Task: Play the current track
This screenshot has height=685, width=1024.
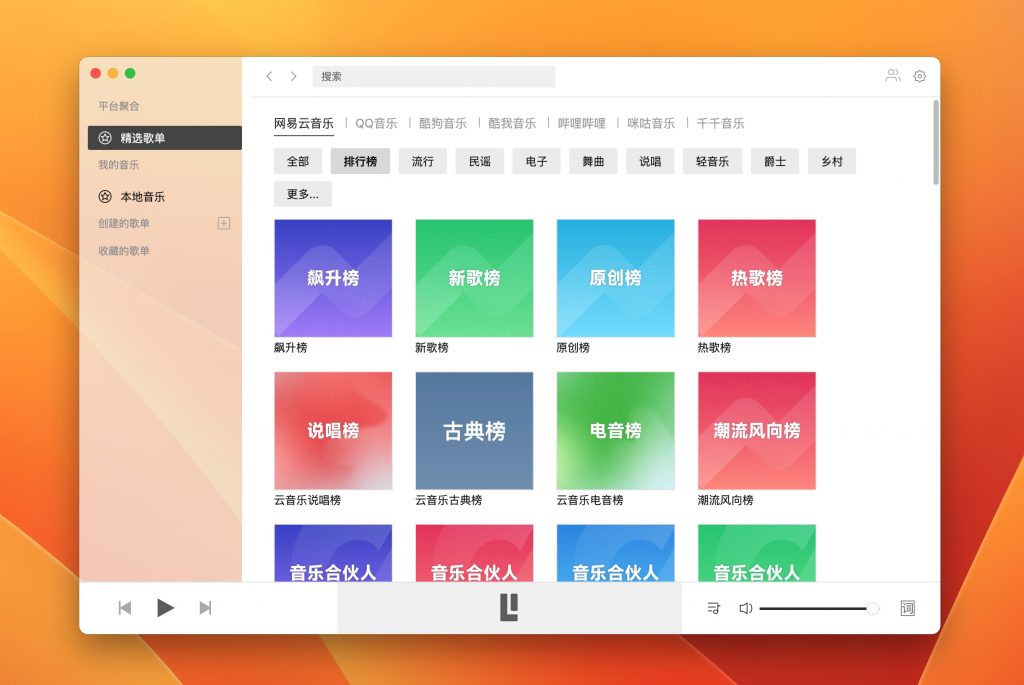Action: point(166,607)
